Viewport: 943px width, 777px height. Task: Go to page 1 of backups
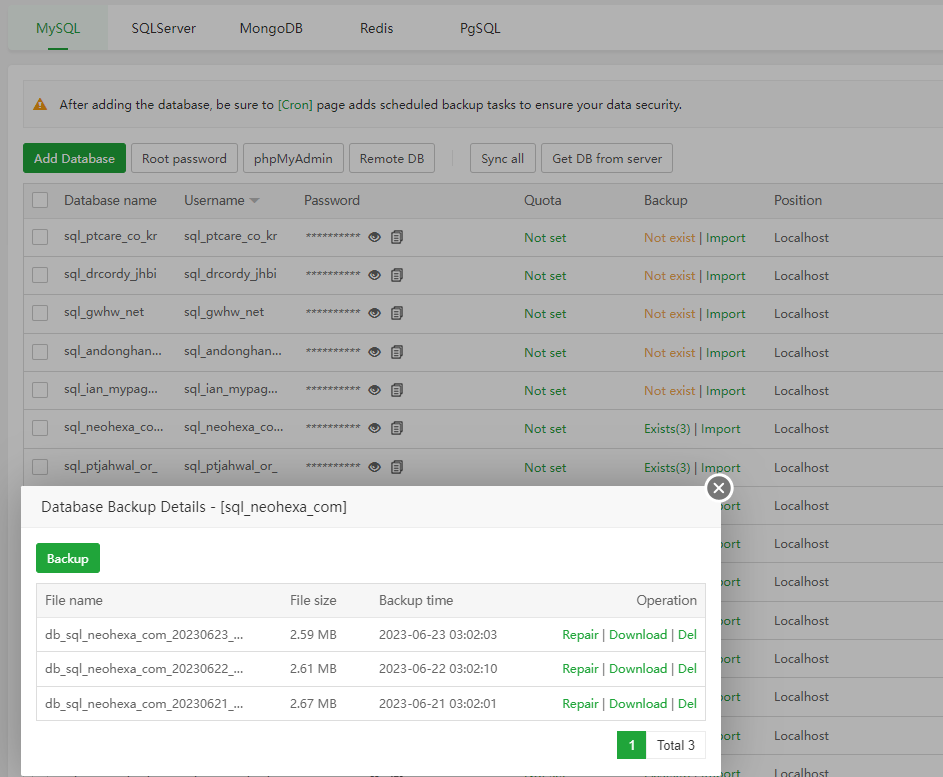tap(631, 745)
